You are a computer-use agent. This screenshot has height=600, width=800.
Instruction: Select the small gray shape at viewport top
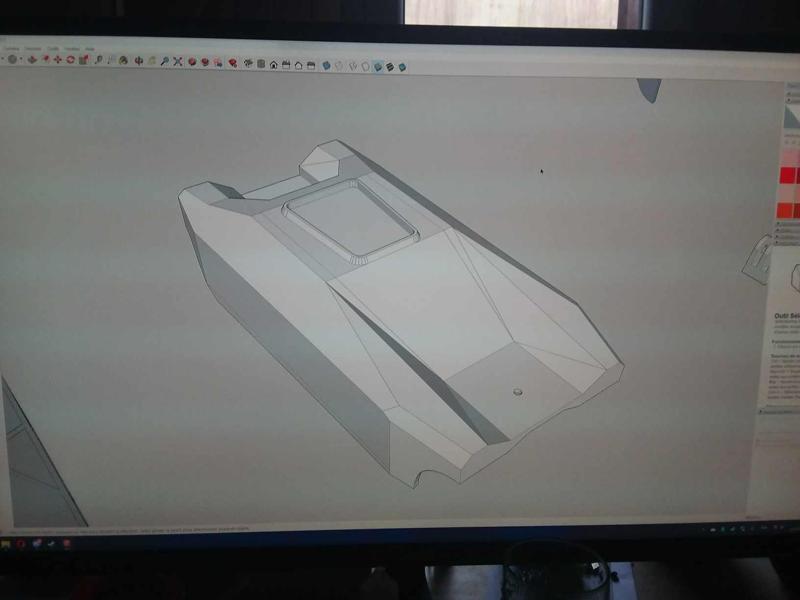pyautogui.click(x=649, y=90)
